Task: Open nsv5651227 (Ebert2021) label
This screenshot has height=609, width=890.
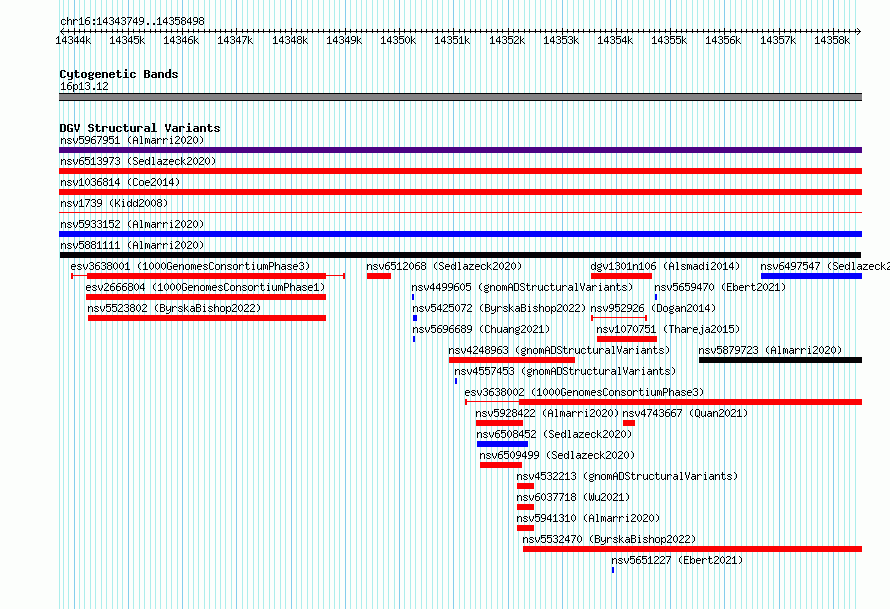Action: [x=677, y=560]
